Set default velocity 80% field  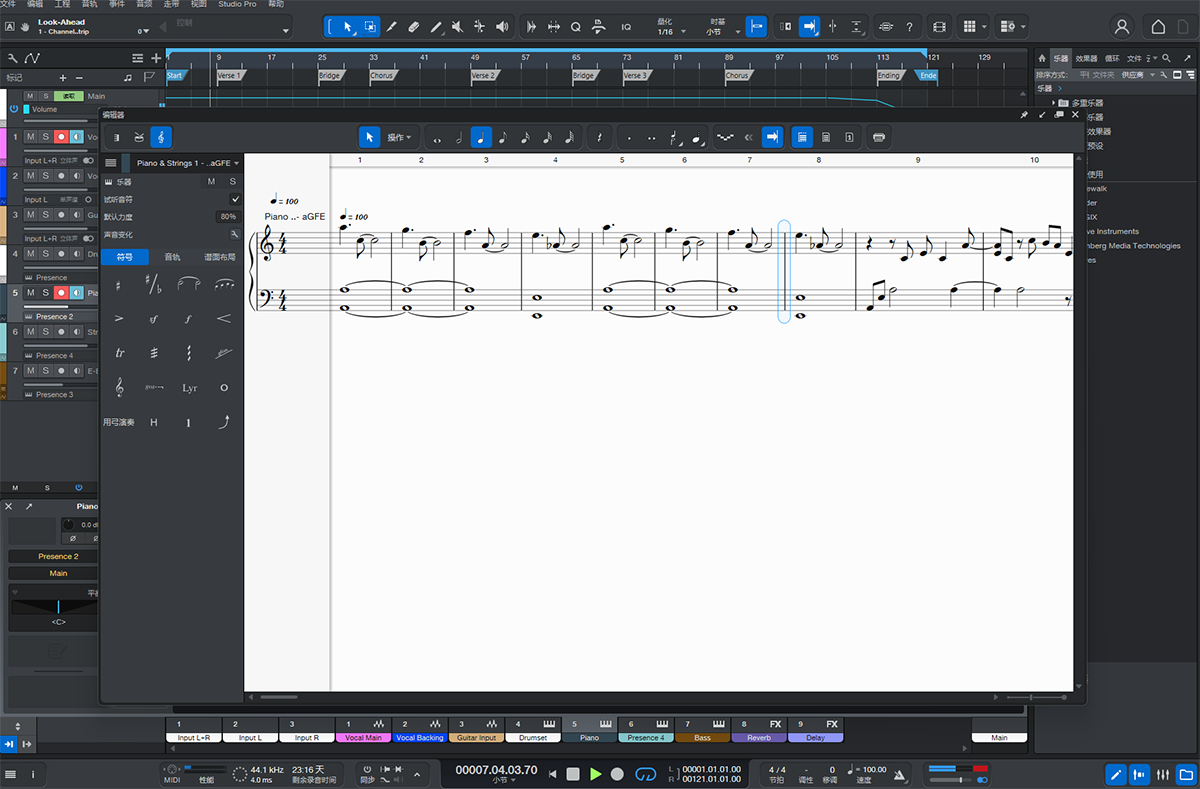tap(228, 217)
